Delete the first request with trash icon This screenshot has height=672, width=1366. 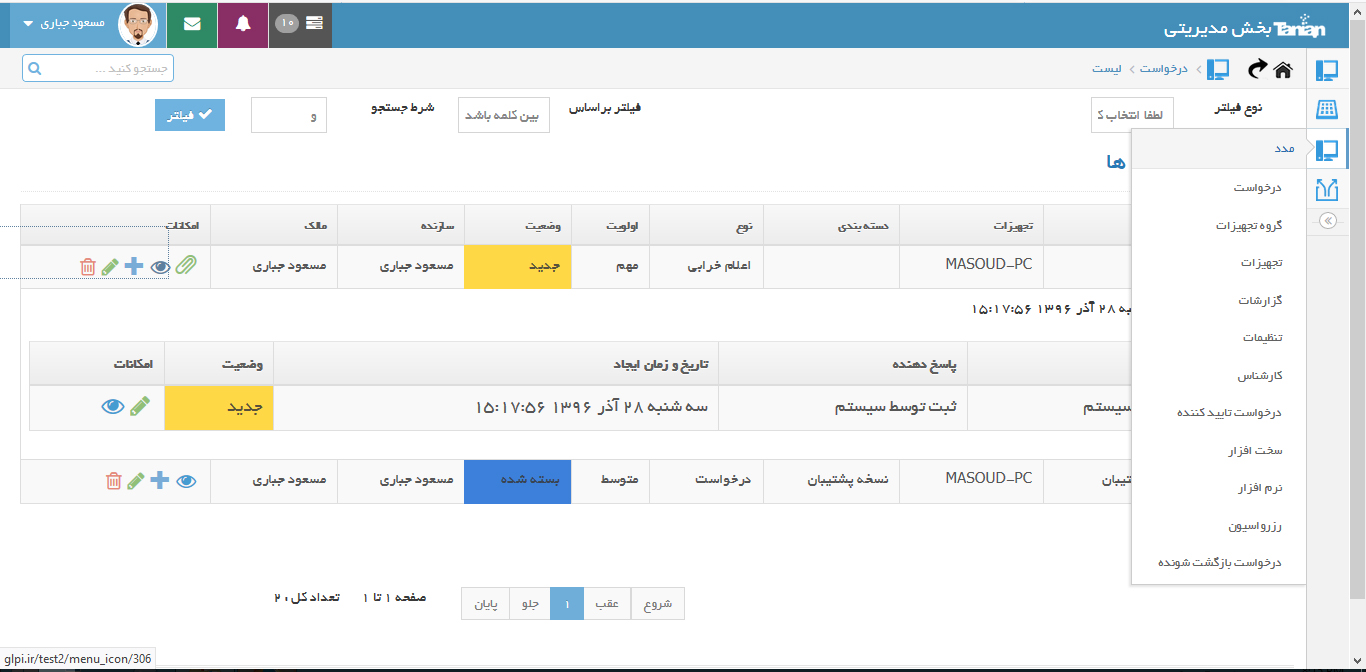(x=88, y=267)
